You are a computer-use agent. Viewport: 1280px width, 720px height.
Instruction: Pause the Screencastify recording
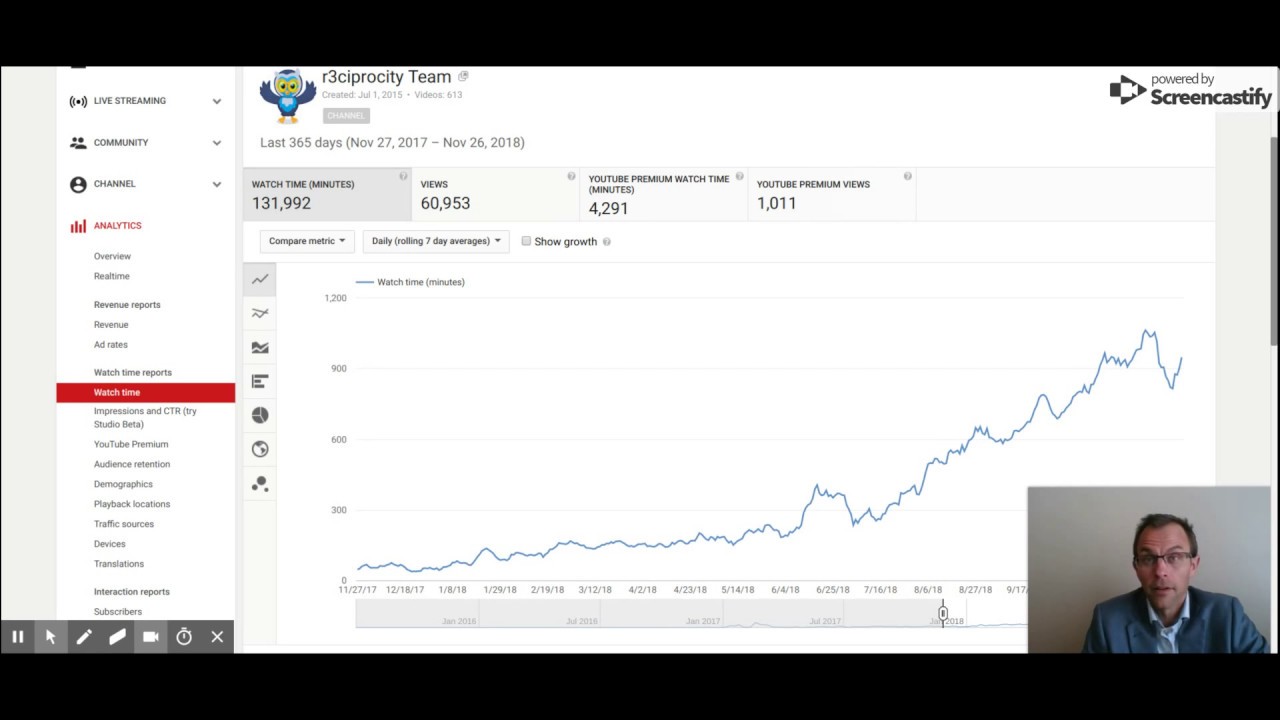click(x=17, y=637)
